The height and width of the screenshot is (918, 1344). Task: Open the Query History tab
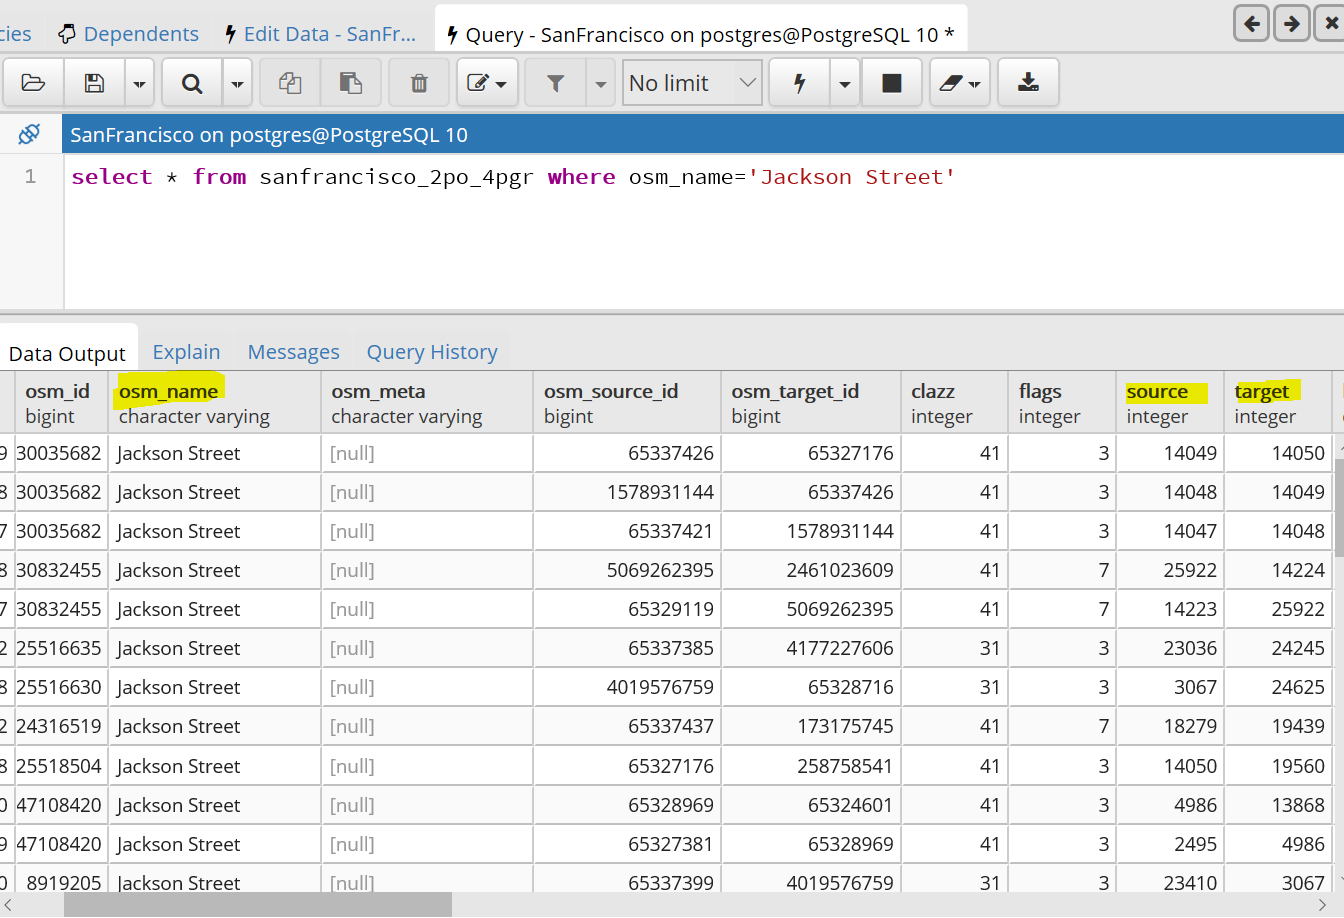[x=432, y=352]
